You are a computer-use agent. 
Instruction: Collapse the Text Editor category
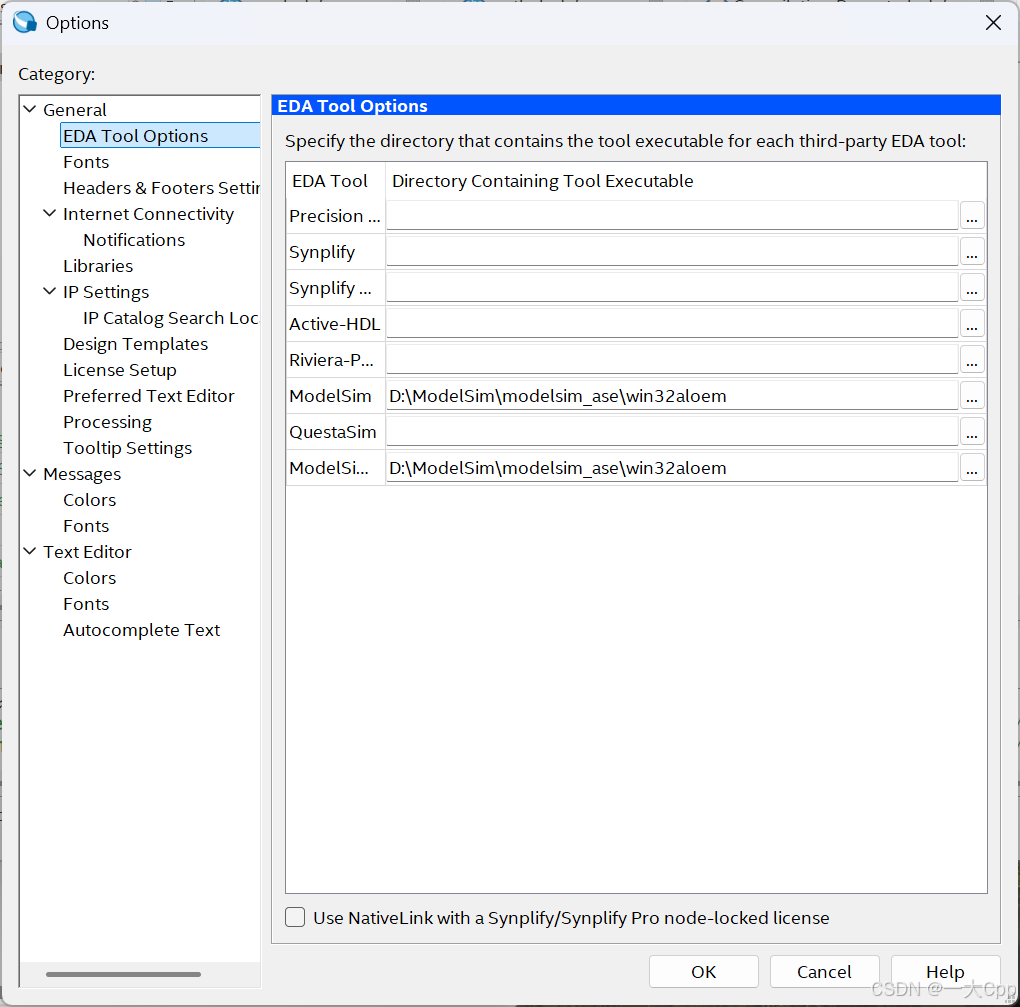pyautogui.click(x=30, y=552)
